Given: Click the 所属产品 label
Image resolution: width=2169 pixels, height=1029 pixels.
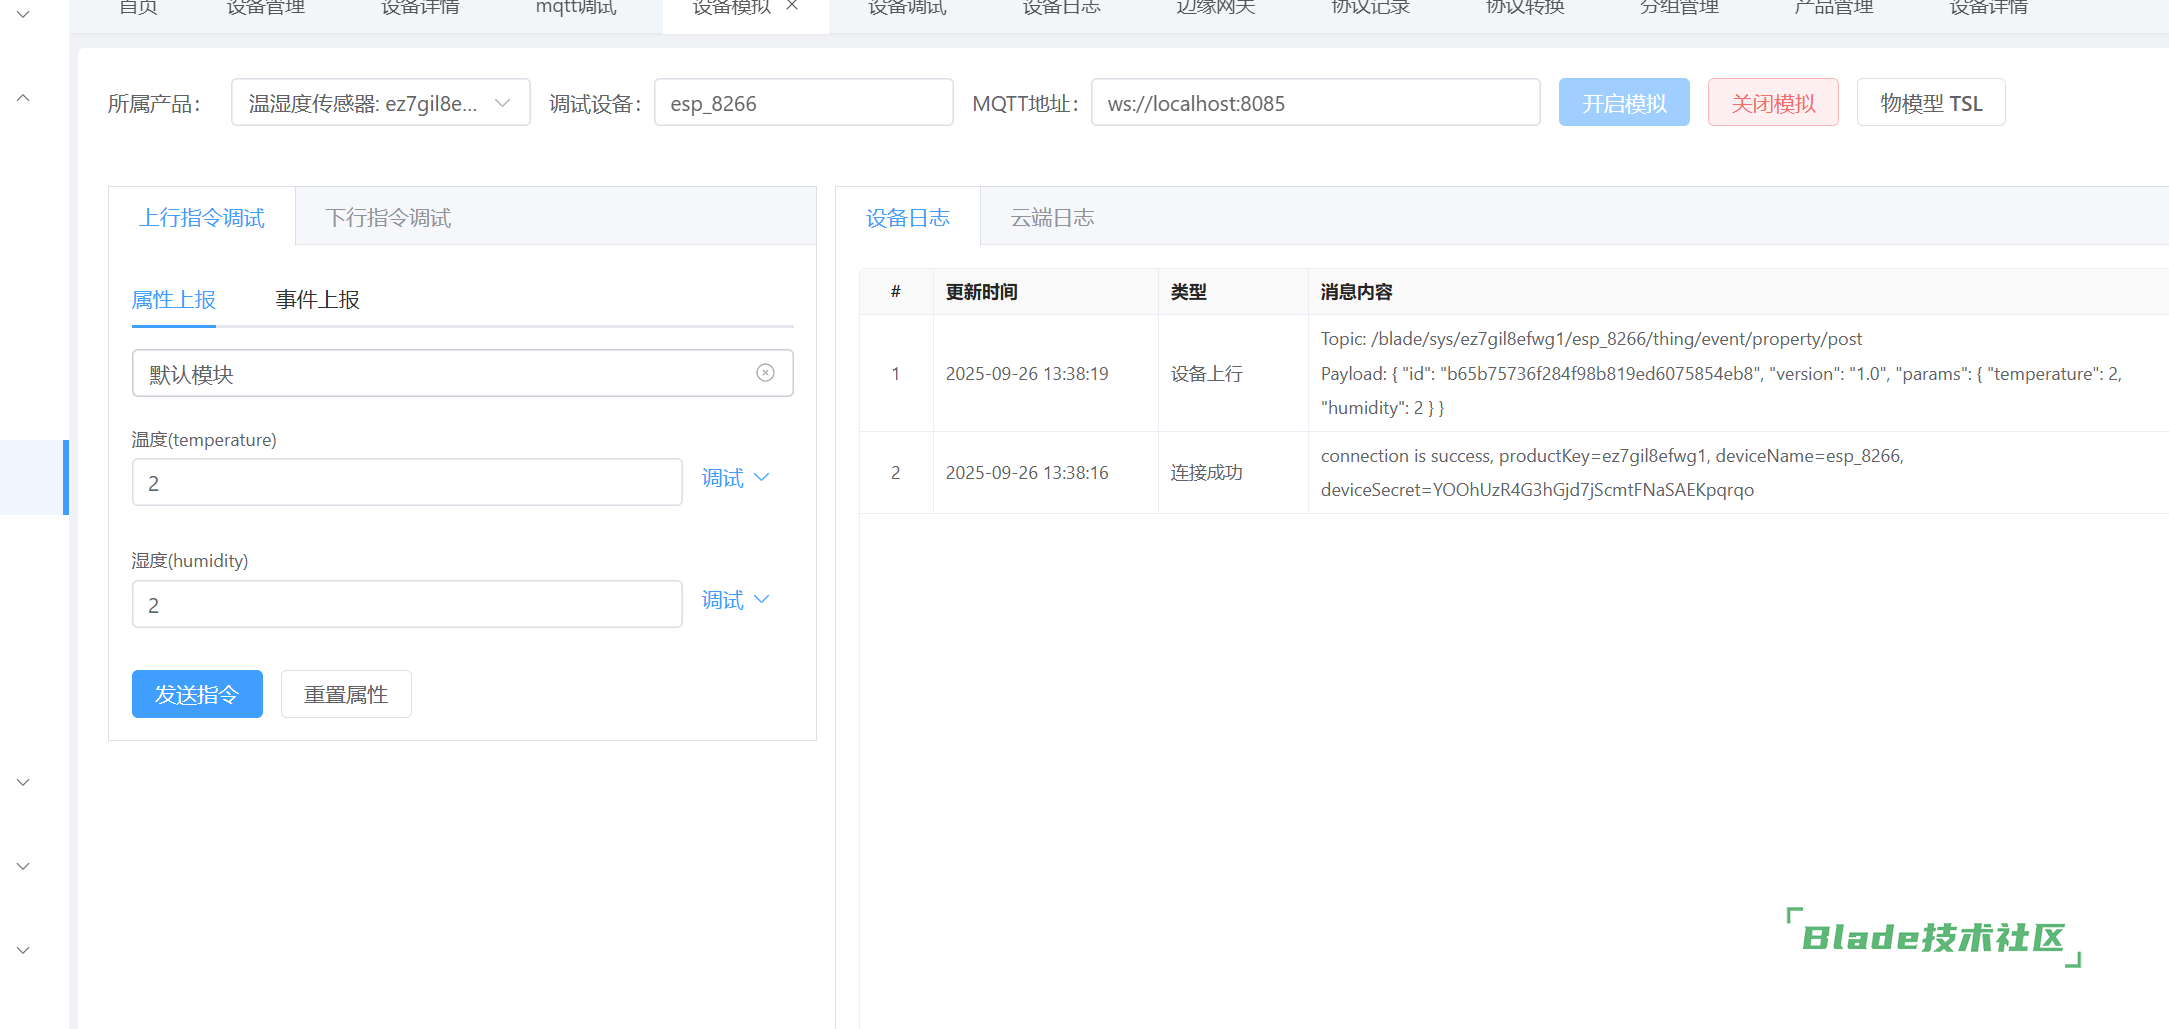Looking at the screenshot, I should 154,104.
